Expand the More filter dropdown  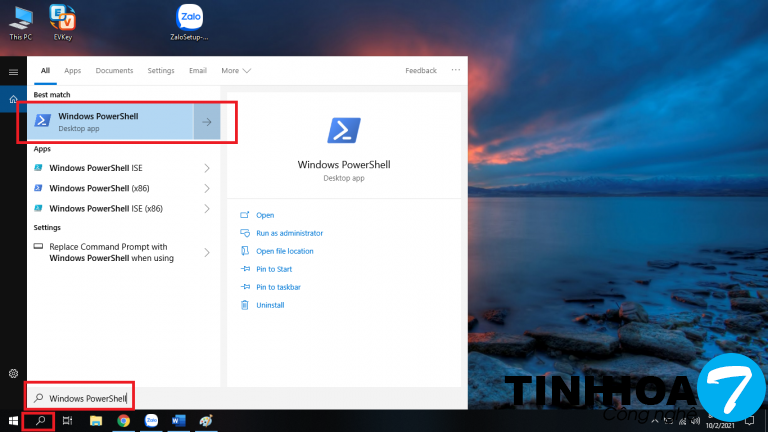pyautogui.click(x=236, y=71)
